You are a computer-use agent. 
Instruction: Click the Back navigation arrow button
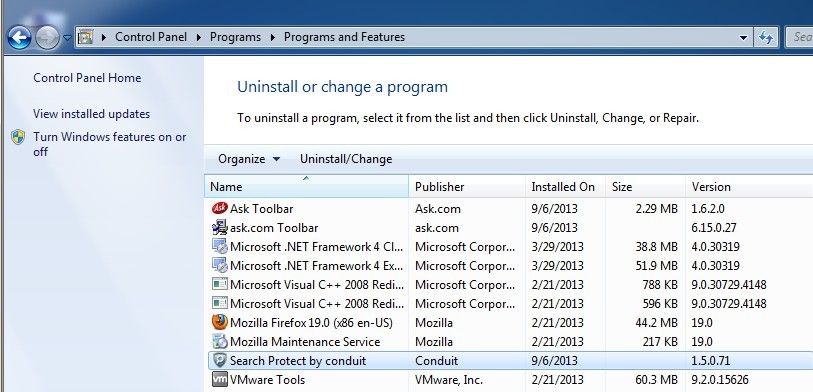[20, 37]
